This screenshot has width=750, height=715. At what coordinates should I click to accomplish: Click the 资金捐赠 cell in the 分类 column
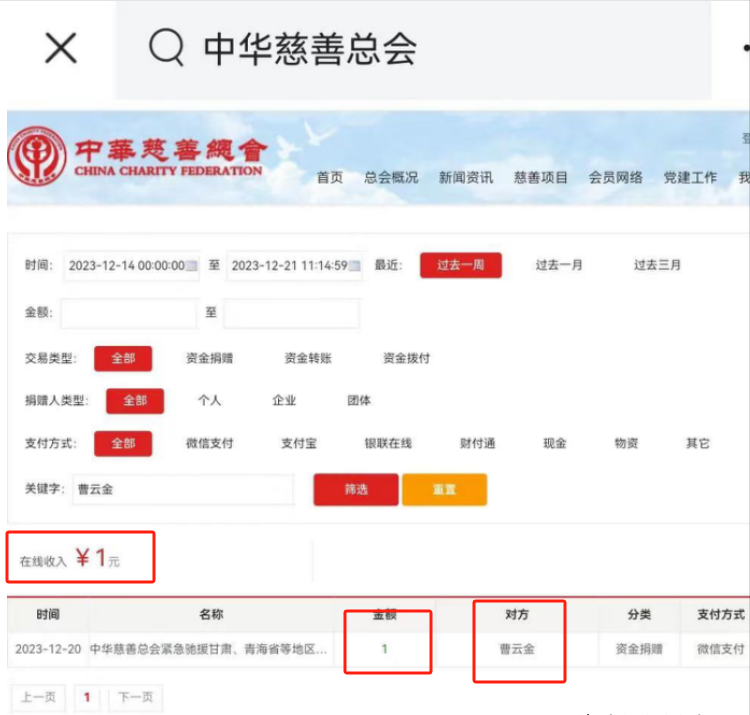[x=639, y=649]
